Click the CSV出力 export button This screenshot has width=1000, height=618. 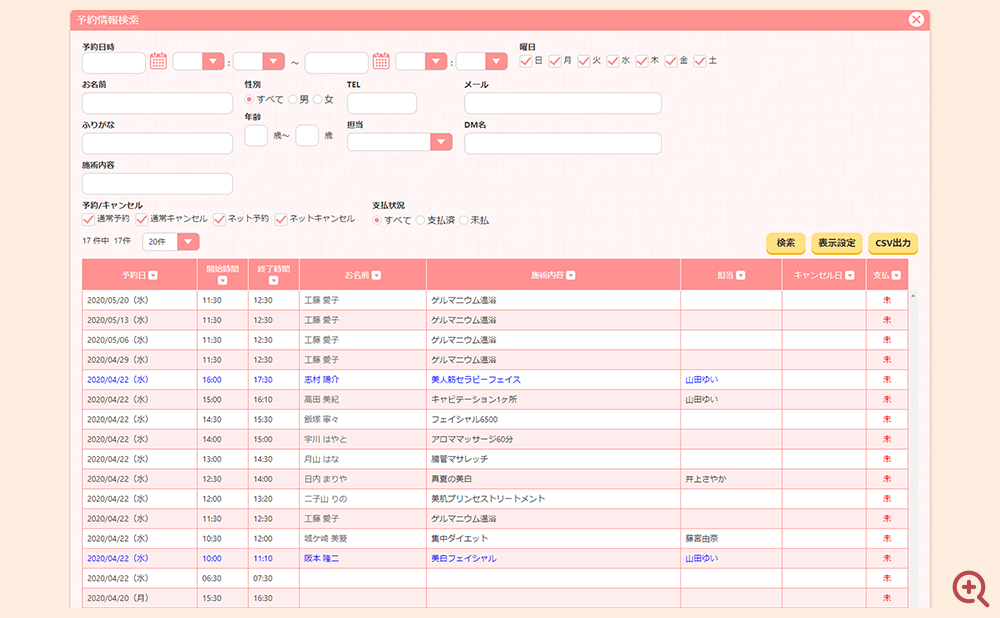[x=893, y=243]
